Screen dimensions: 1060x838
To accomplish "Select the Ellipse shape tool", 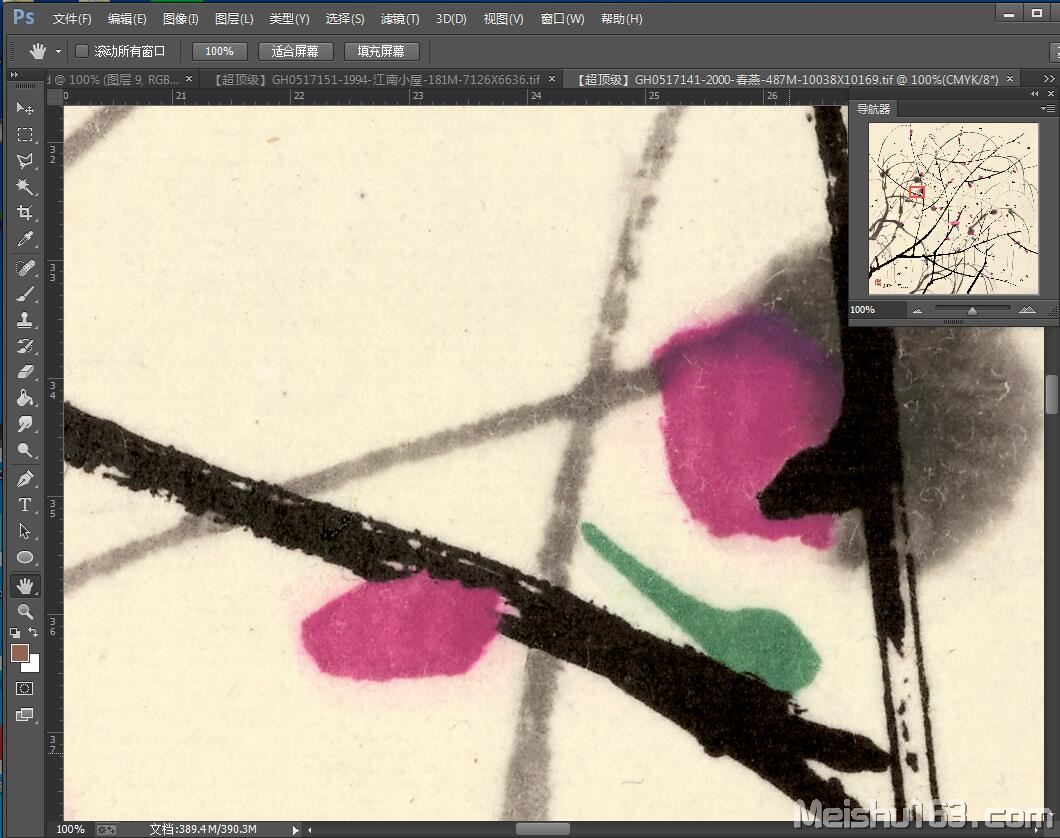I will click(x=25, y=558).
